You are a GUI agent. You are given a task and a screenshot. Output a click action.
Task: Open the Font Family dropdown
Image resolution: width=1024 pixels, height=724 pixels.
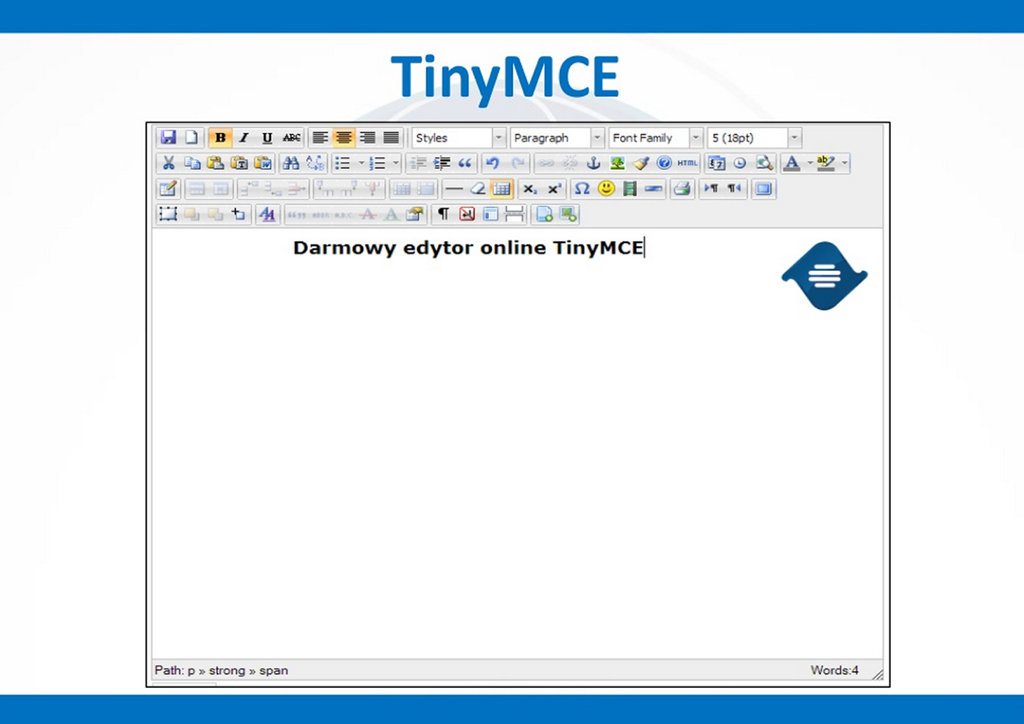tap(656, 138)
